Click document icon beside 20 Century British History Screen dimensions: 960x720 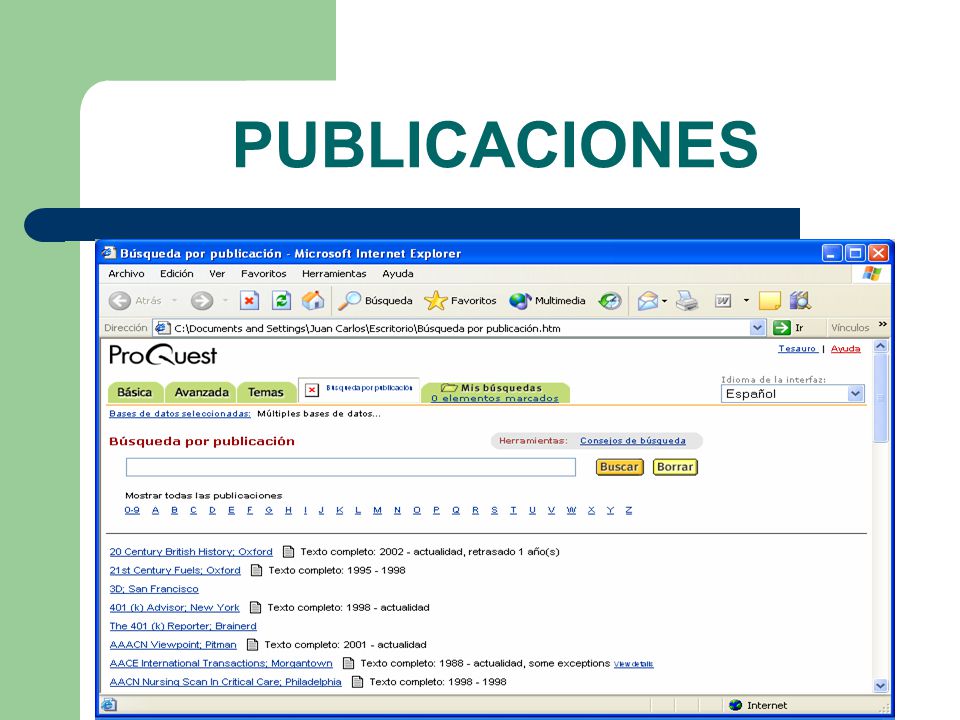(288, 552)
